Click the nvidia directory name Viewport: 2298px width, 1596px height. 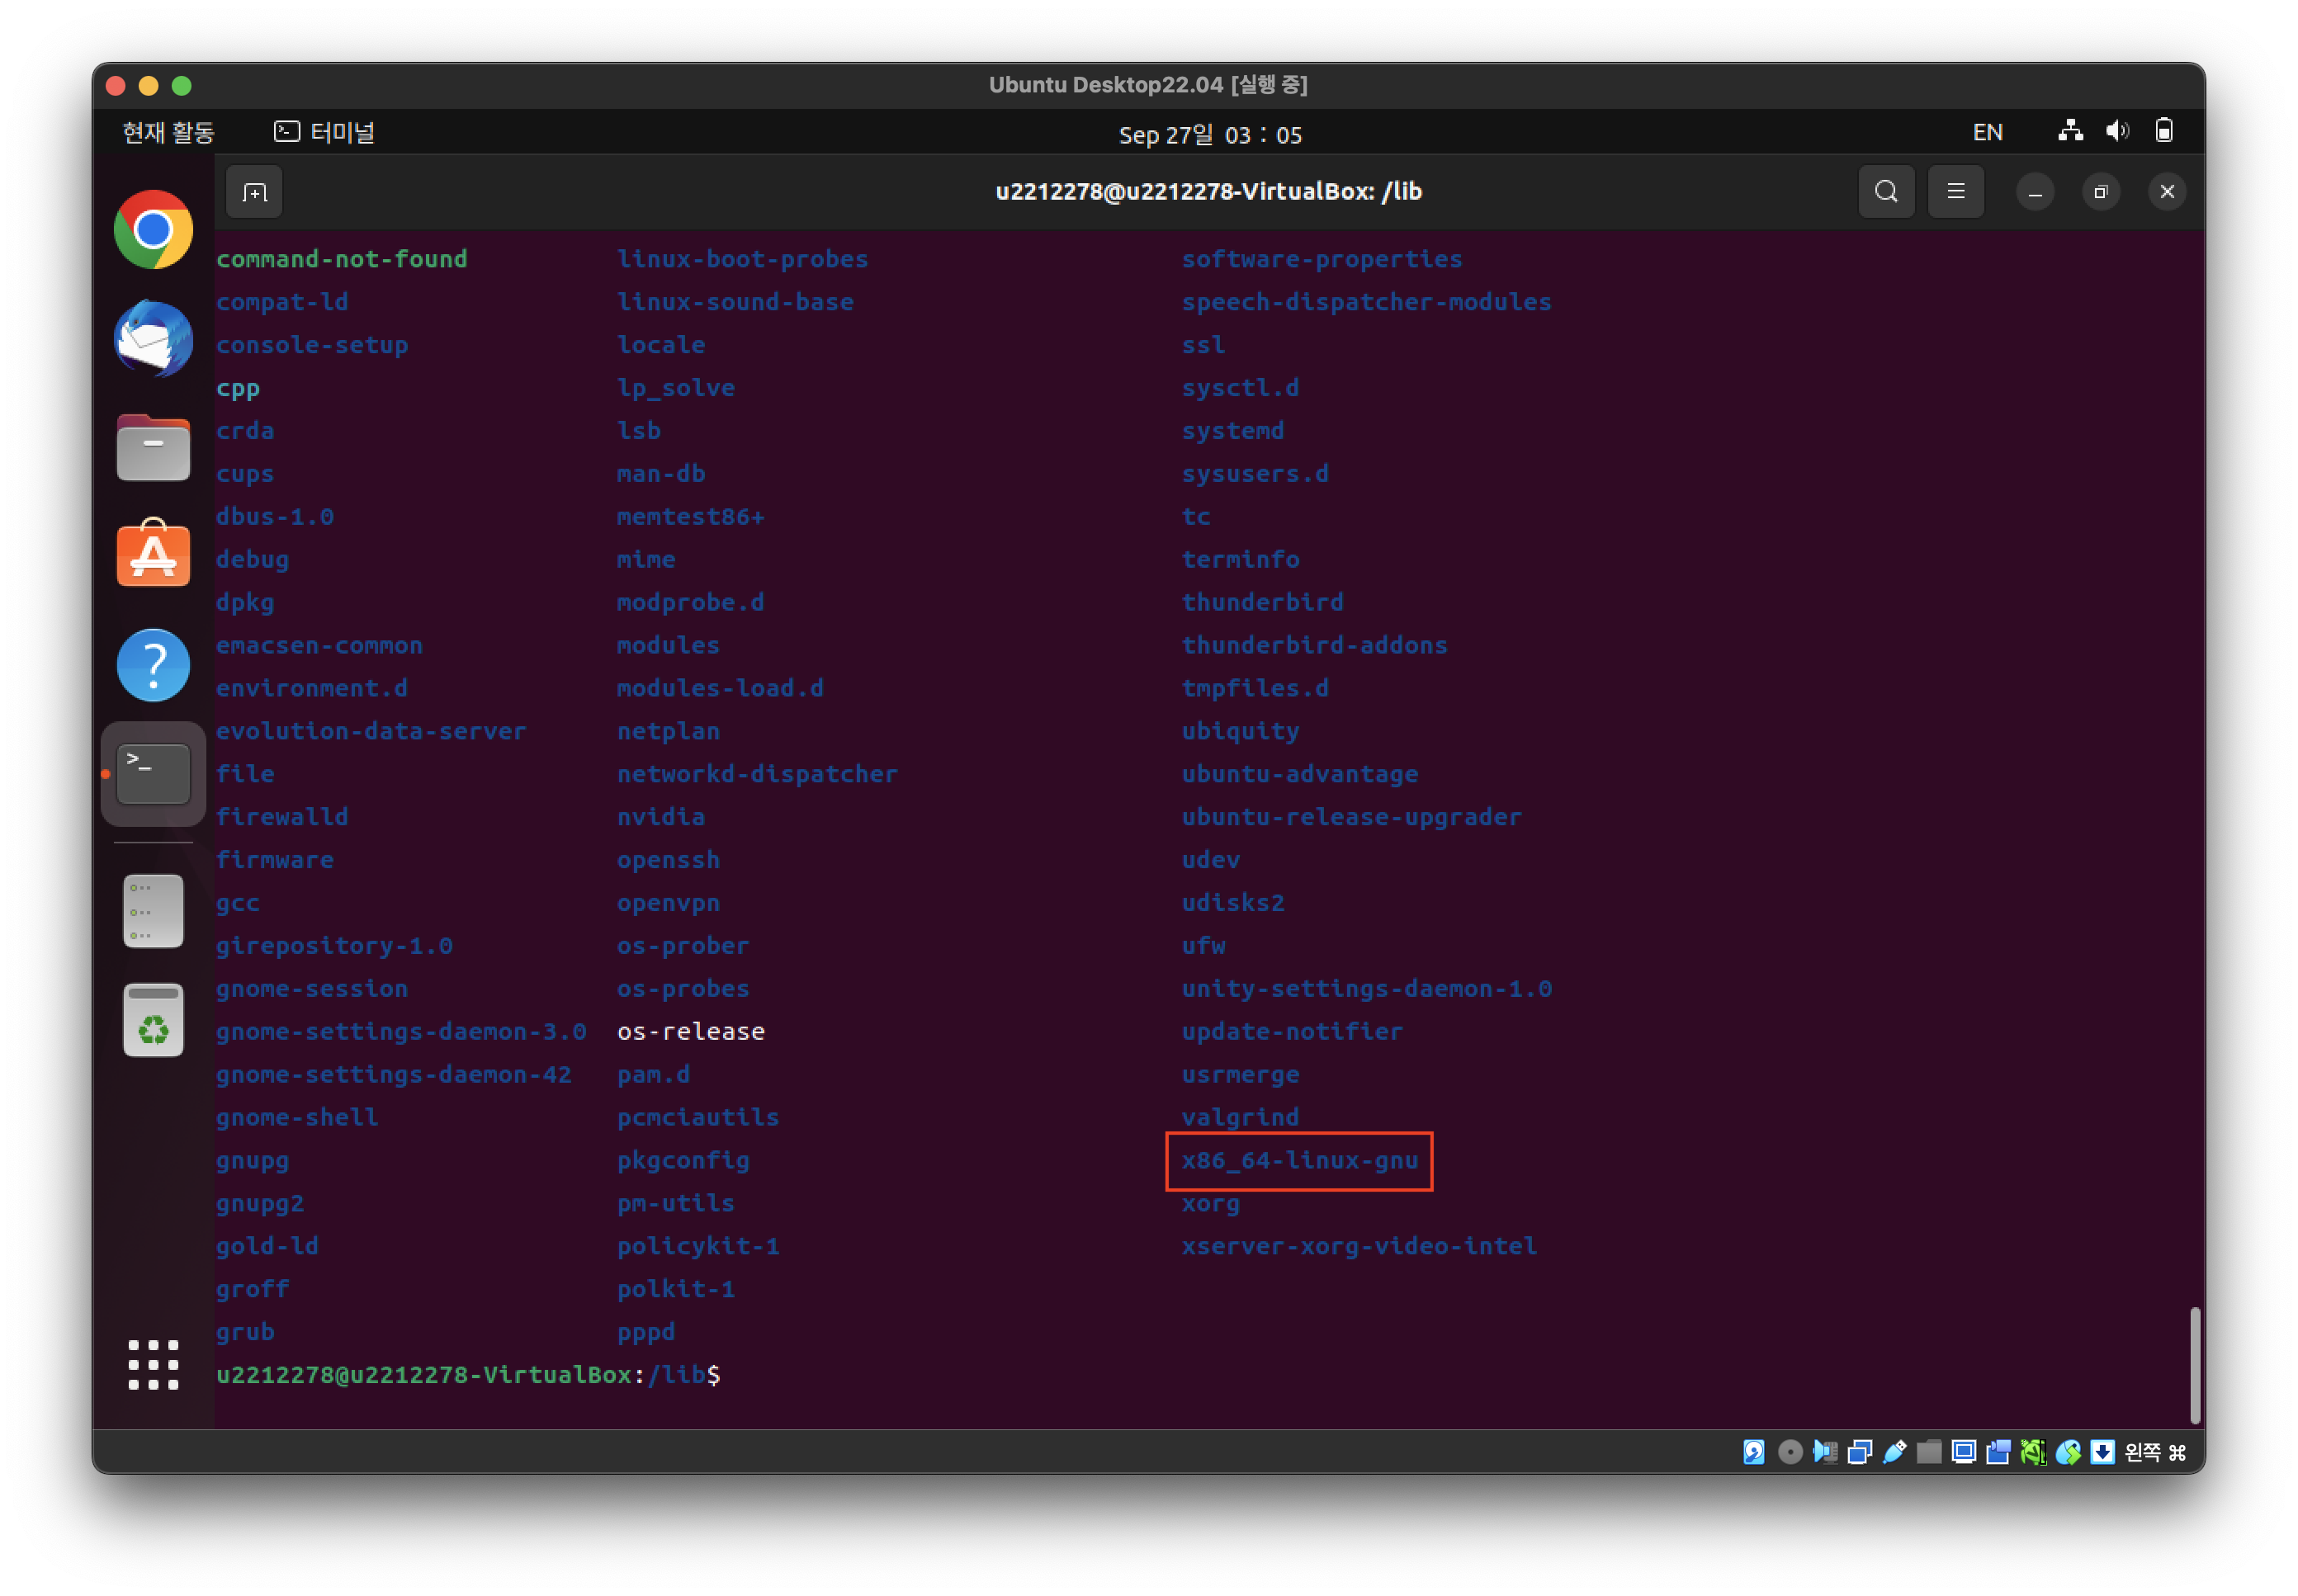(661, 817)
